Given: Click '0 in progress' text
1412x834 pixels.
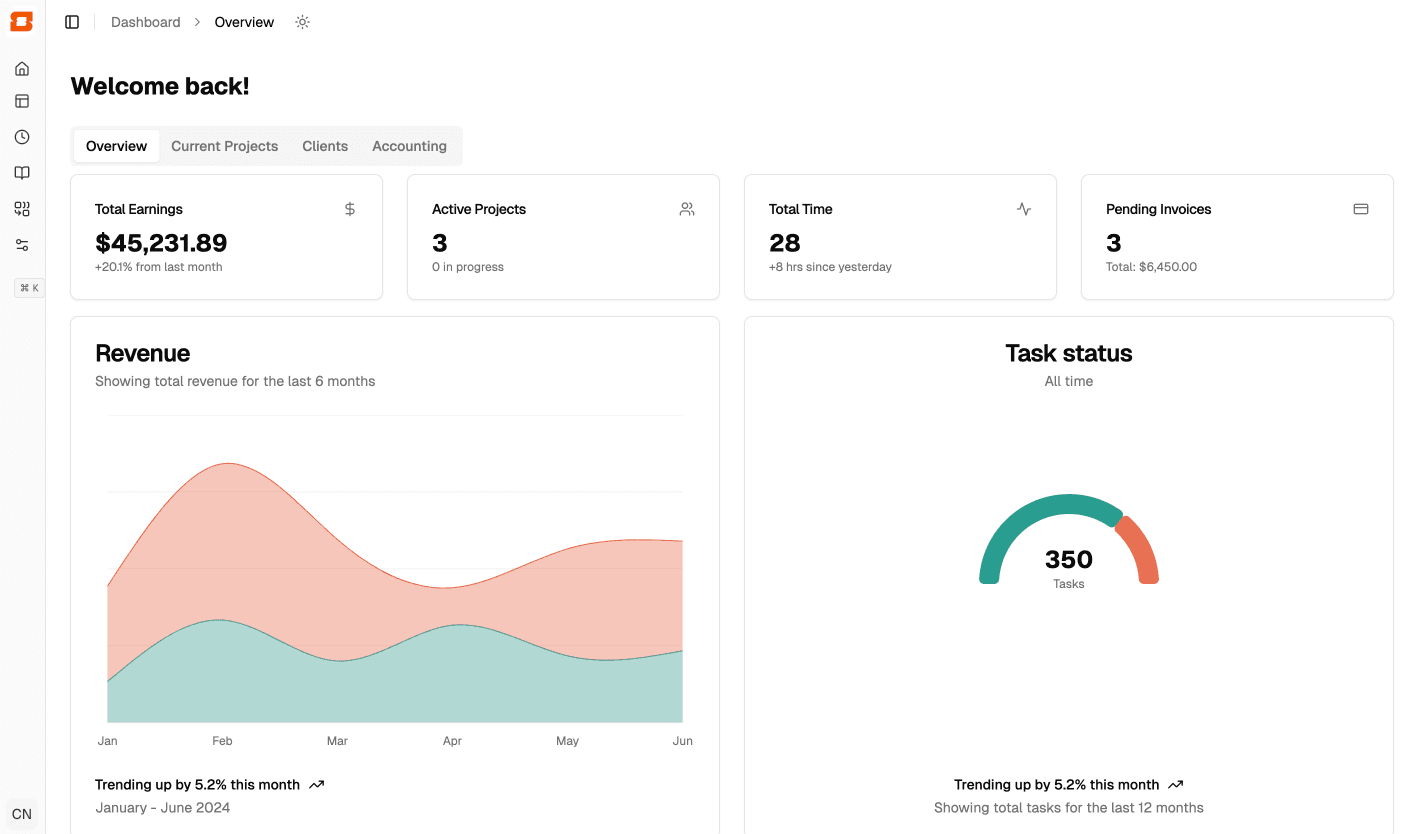Looking at the screenshot, I should pos(468,267).
